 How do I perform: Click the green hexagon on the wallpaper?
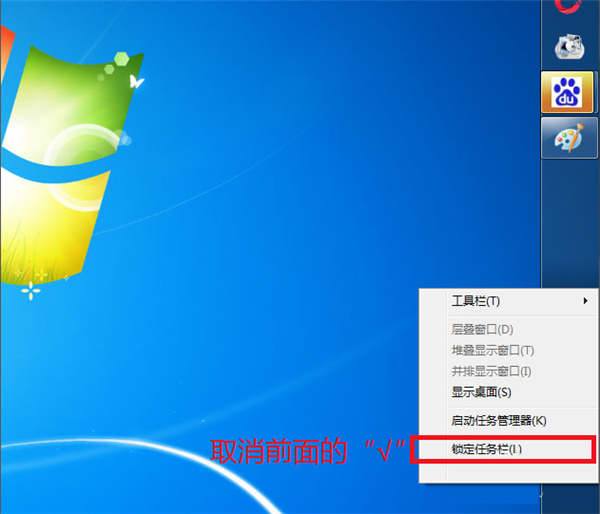pyautogui.click(x=120, y=57)
